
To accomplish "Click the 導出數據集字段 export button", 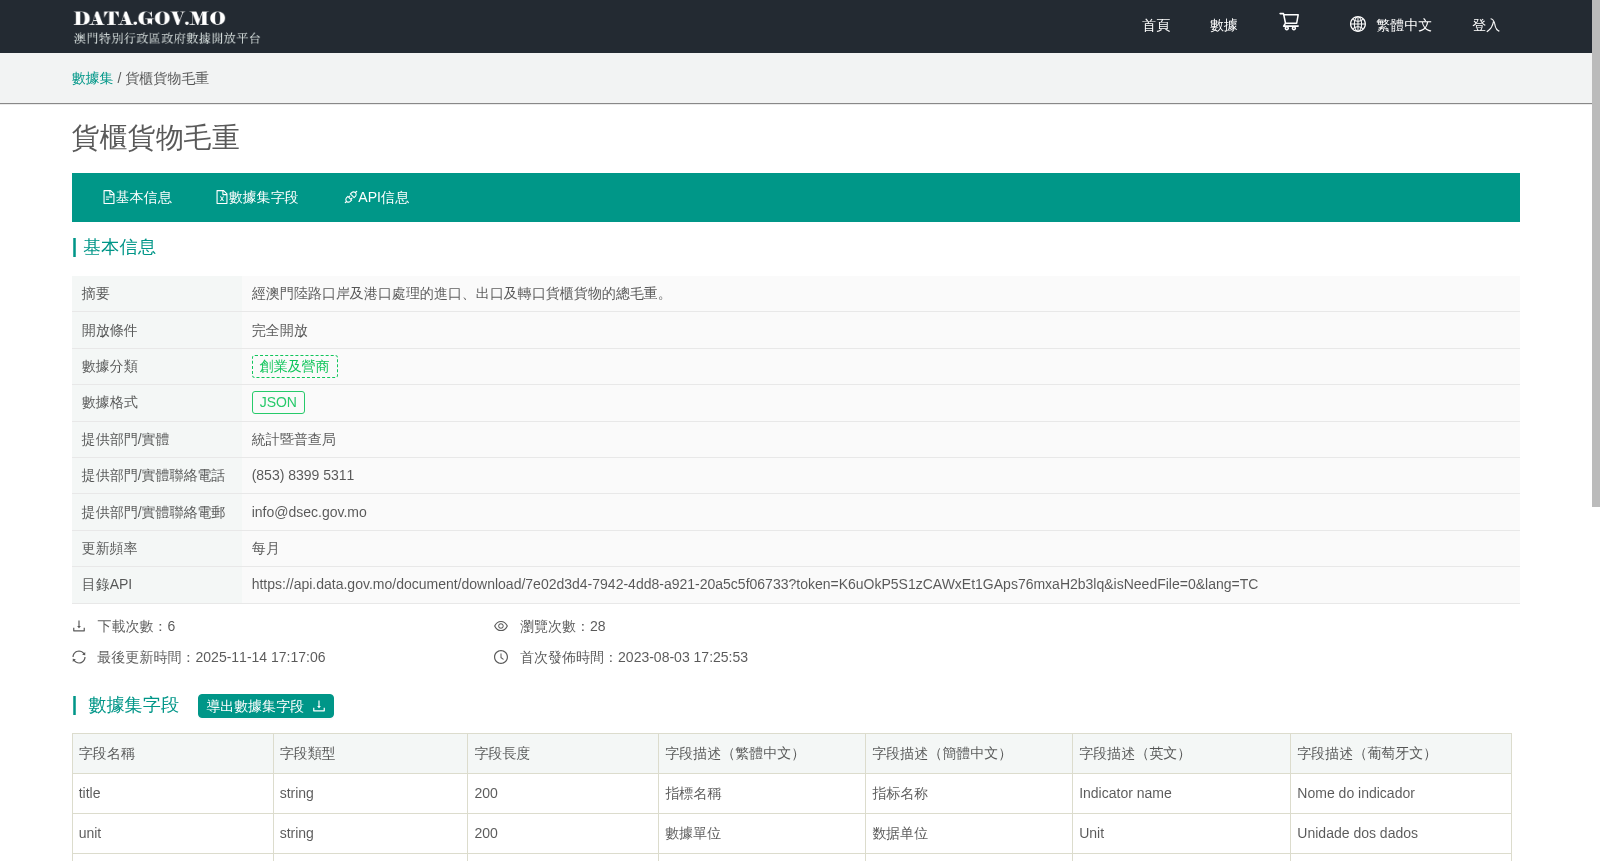I will (x=266, y=706).
